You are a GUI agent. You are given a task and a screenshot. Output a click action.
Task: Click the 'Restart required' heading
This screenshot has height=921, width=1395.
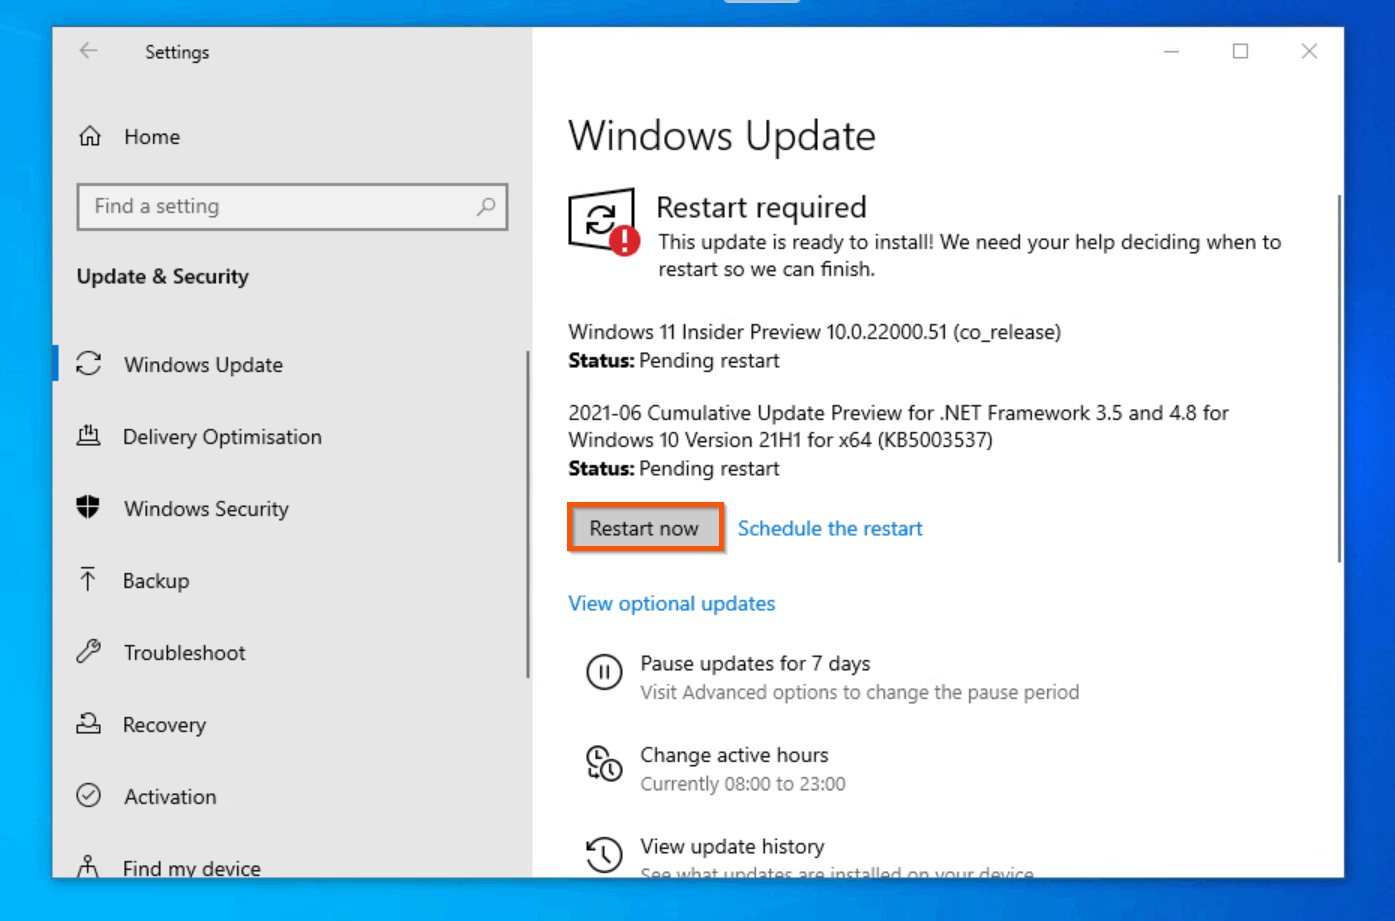pos(761,207)
